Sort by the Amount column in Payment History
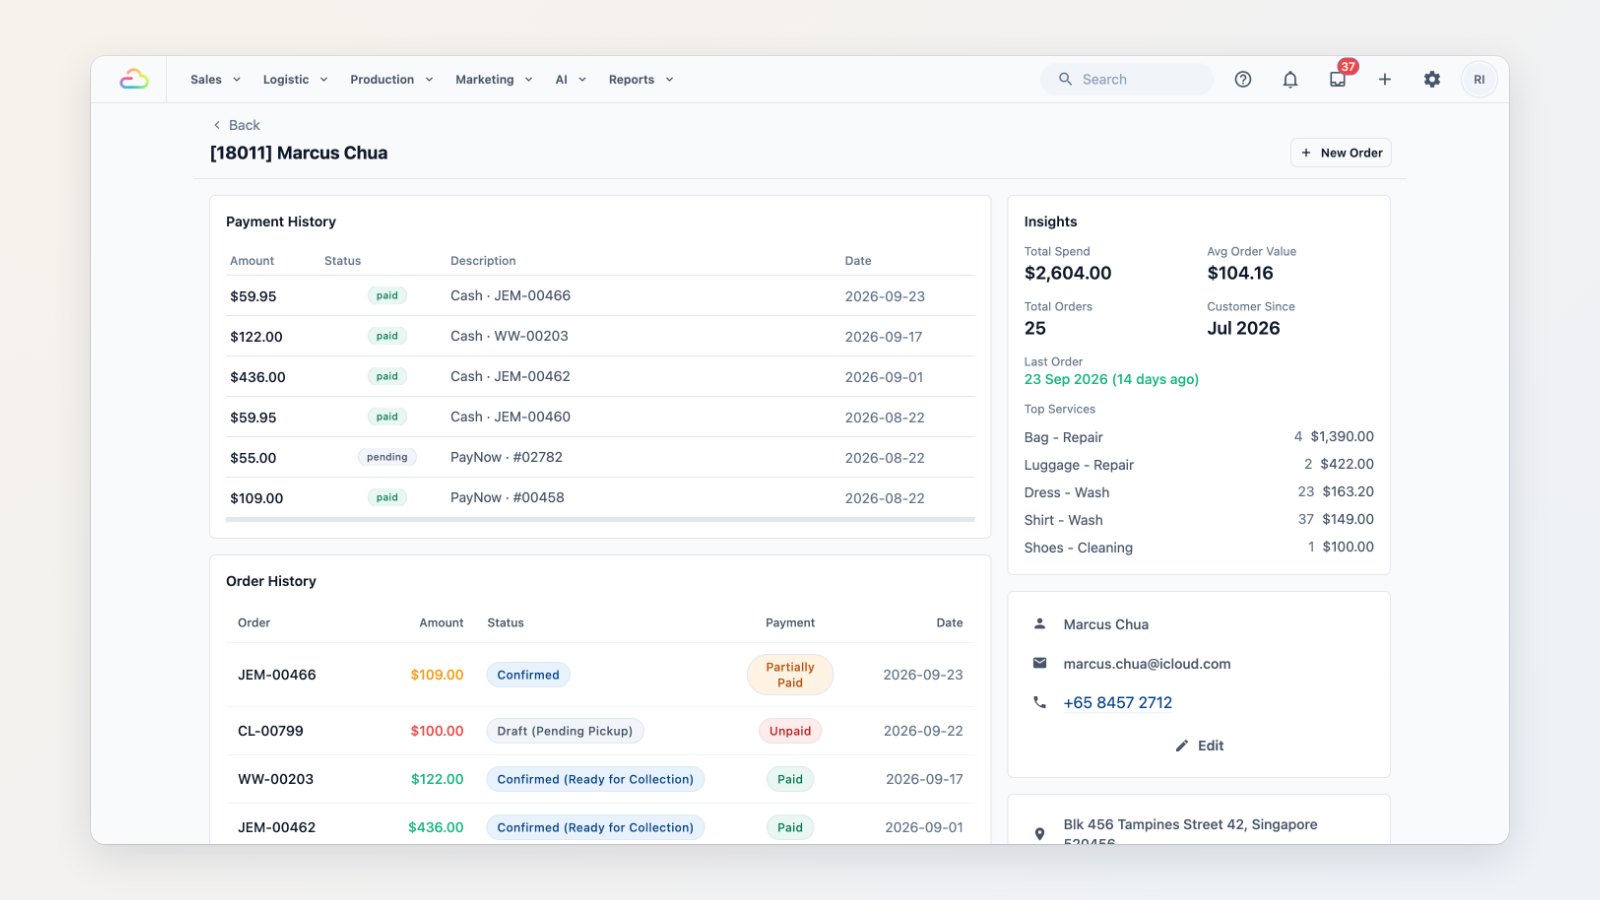Screen dimensions: 1600x900 tap(252, 261)
